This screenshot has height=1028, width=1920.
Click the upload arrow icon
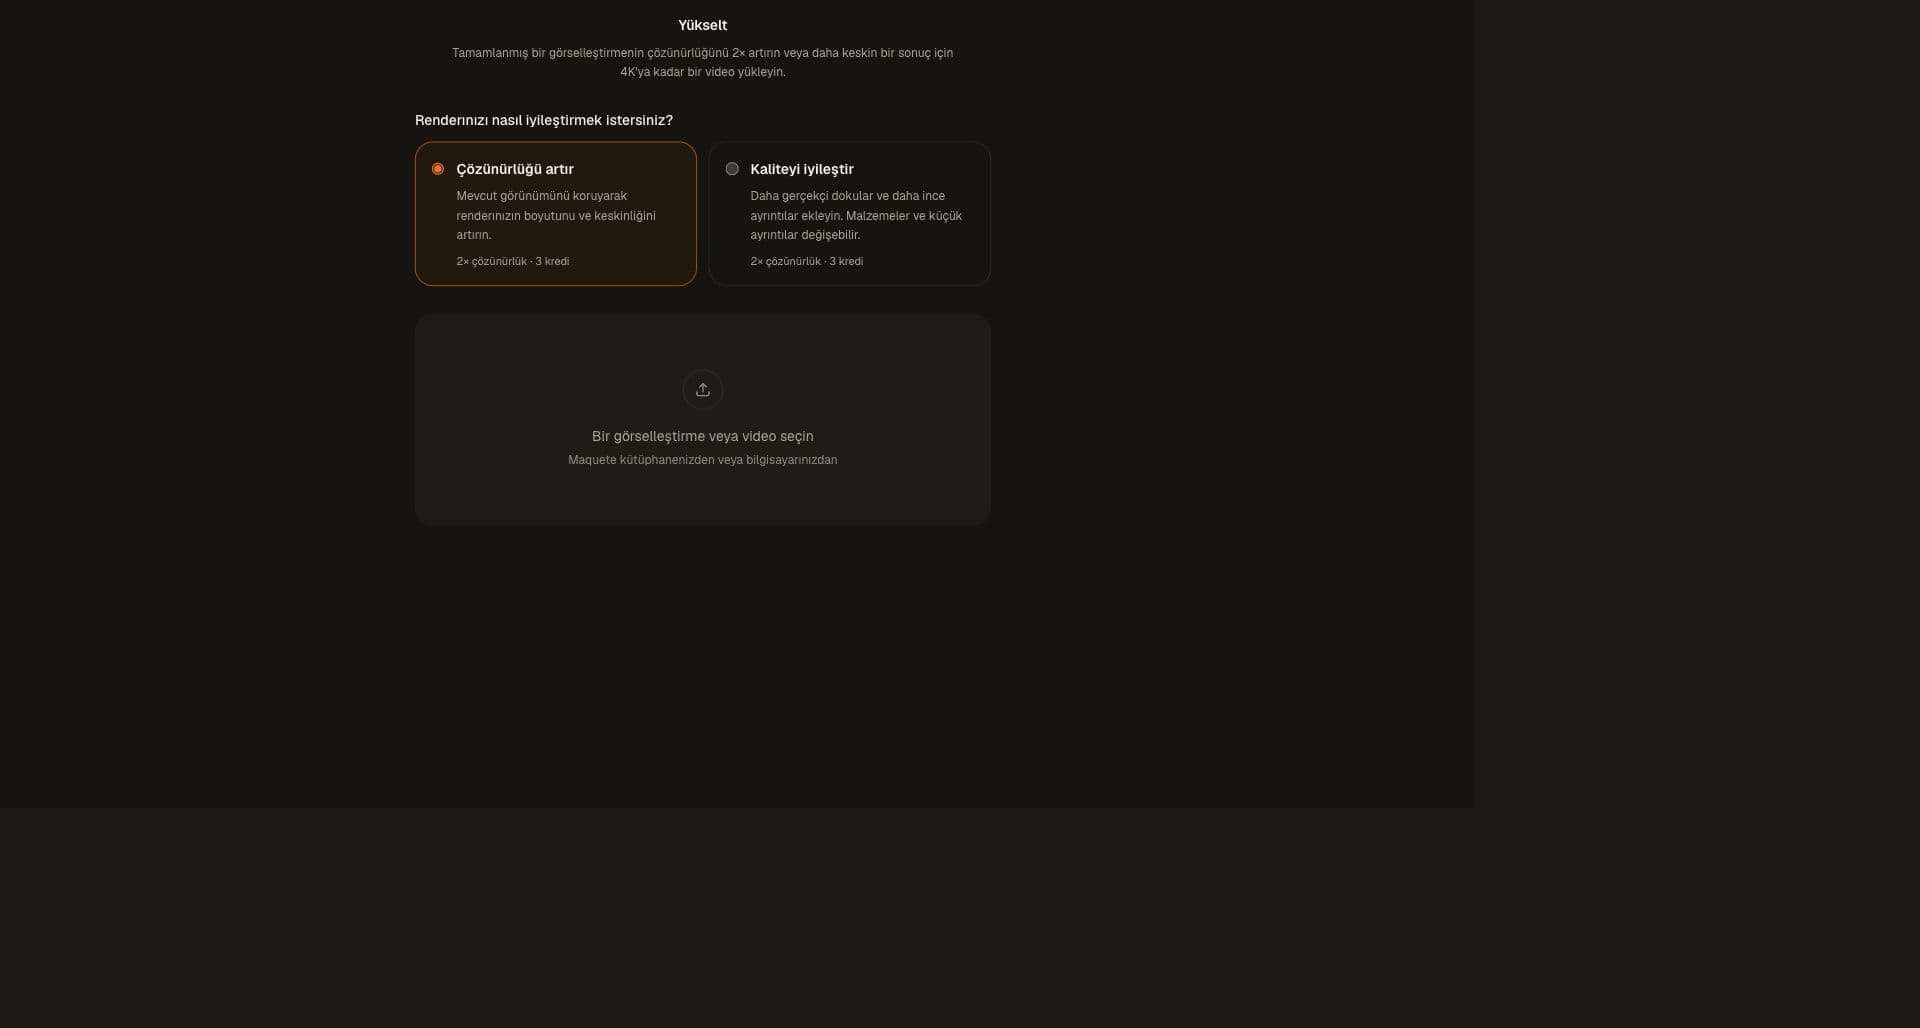[703, 390]
